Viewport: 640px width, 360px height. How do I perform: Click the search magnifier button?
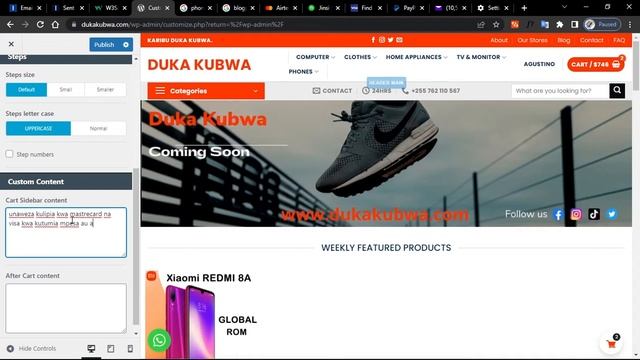tap(617, 91)
